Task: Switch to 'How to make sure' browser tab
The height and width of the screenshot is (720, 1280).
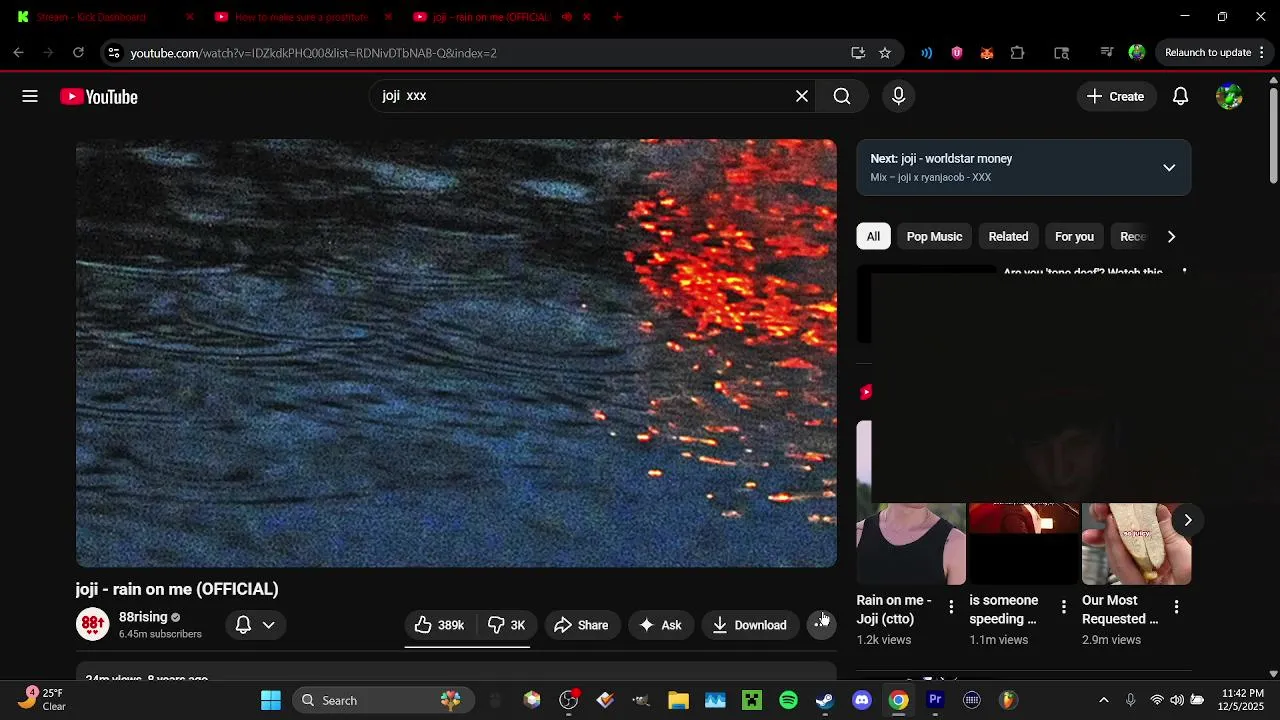Action: click(x=300, y=17)
